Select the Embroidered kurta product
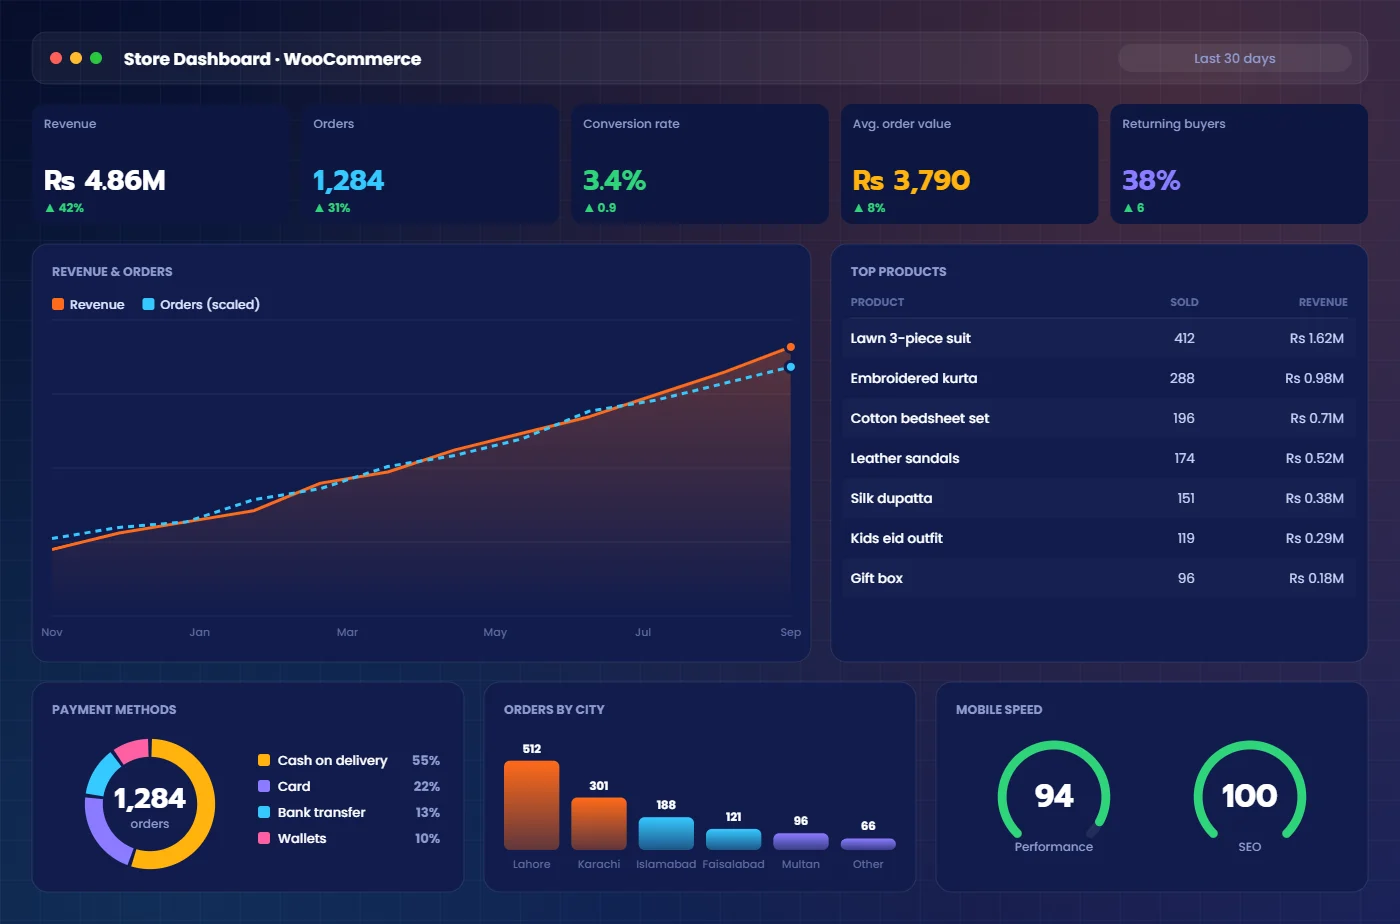 [x=1099, y=378]
